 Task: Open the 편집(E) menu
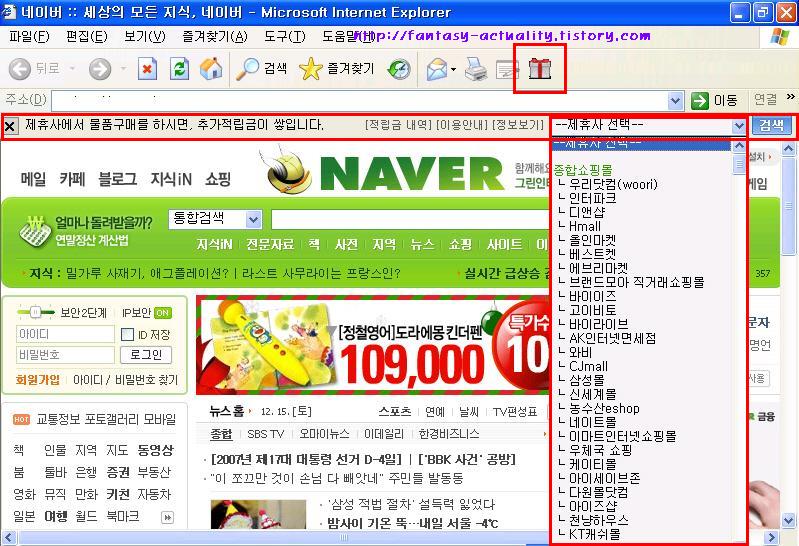point(87,37)
